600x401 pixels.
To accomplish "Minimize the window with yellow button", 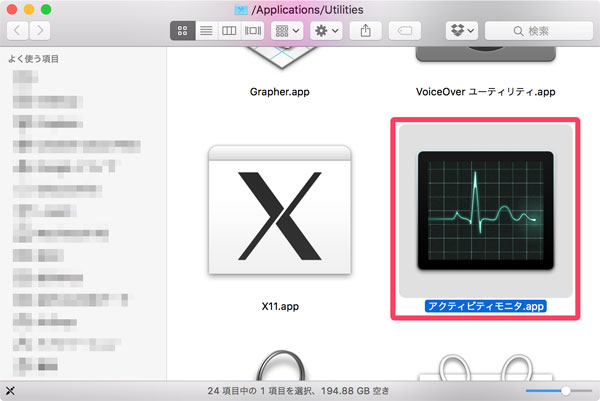I will click(x=29, y=9).
